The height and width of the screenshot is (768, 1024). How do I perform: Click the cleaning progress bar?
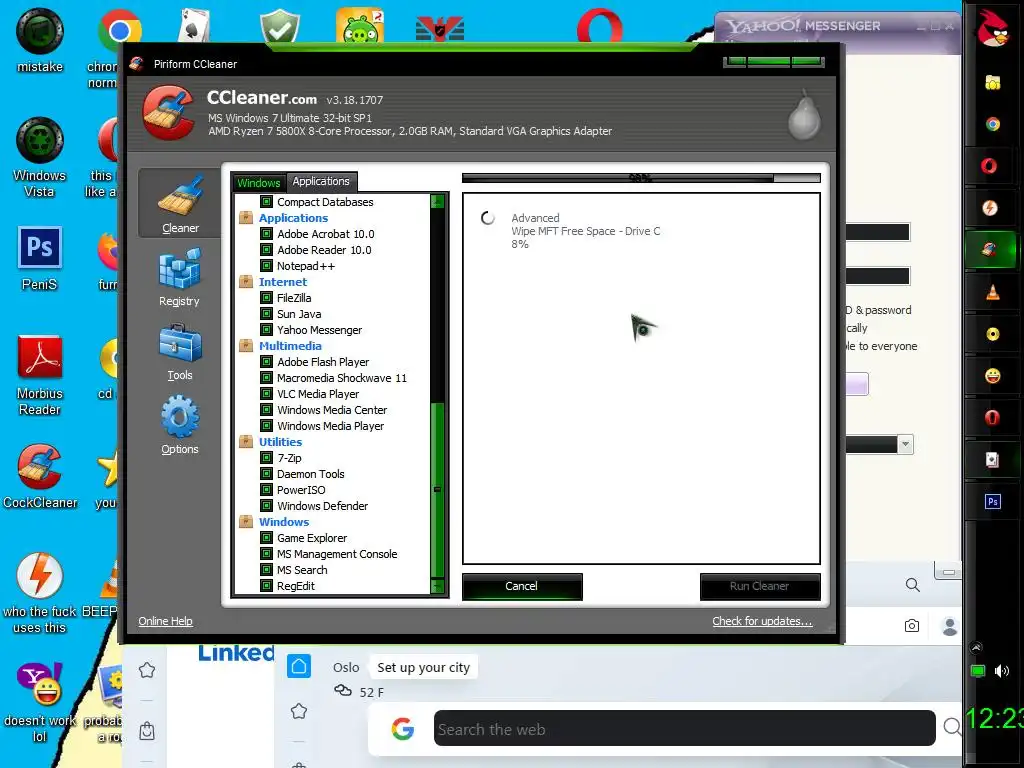[x=641, y=178]
